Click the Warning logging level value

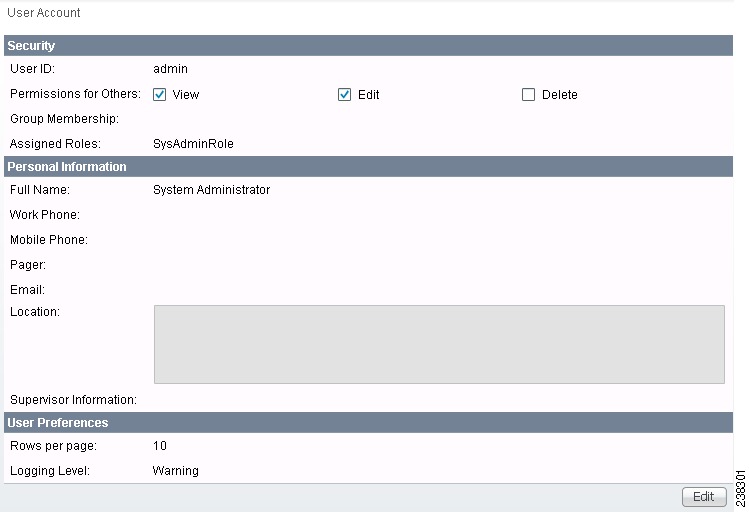(175, 471)
